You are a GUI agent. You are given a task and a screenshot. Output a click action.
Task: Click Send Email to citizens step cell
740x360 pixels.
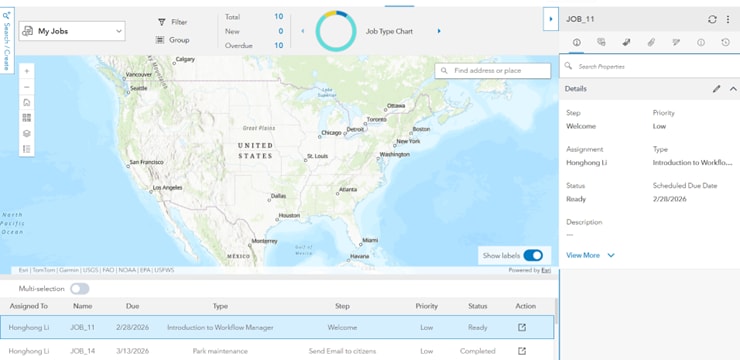point(342,351)
